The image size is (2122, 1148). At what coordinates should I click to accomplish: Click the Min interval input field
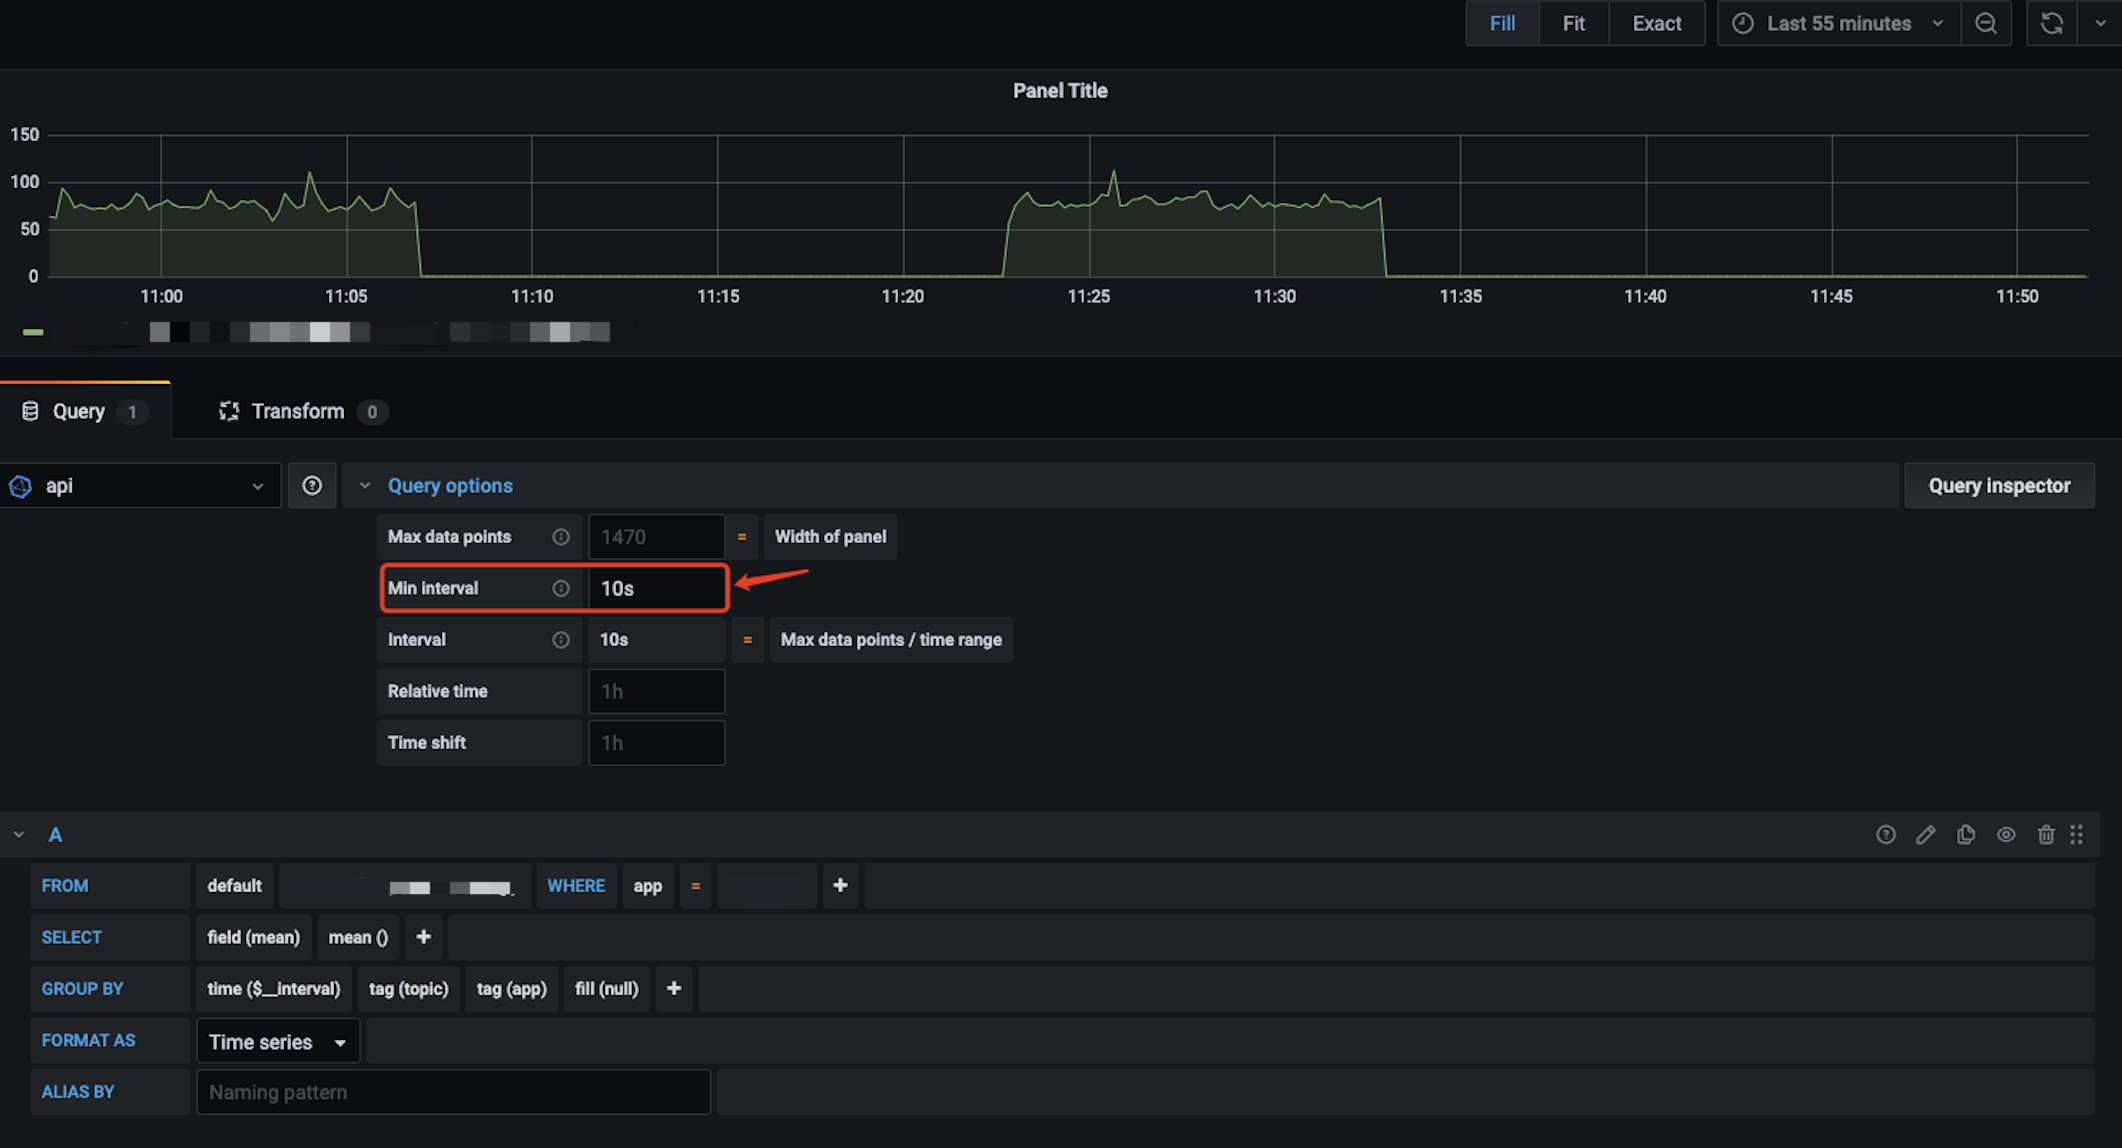[655, 588]
